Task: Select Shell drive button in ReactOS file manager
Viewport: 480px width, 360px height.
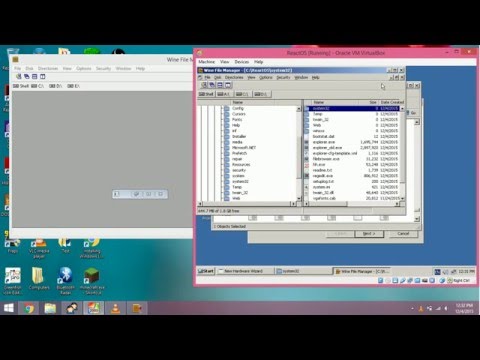Action: (x=206, y=94)
